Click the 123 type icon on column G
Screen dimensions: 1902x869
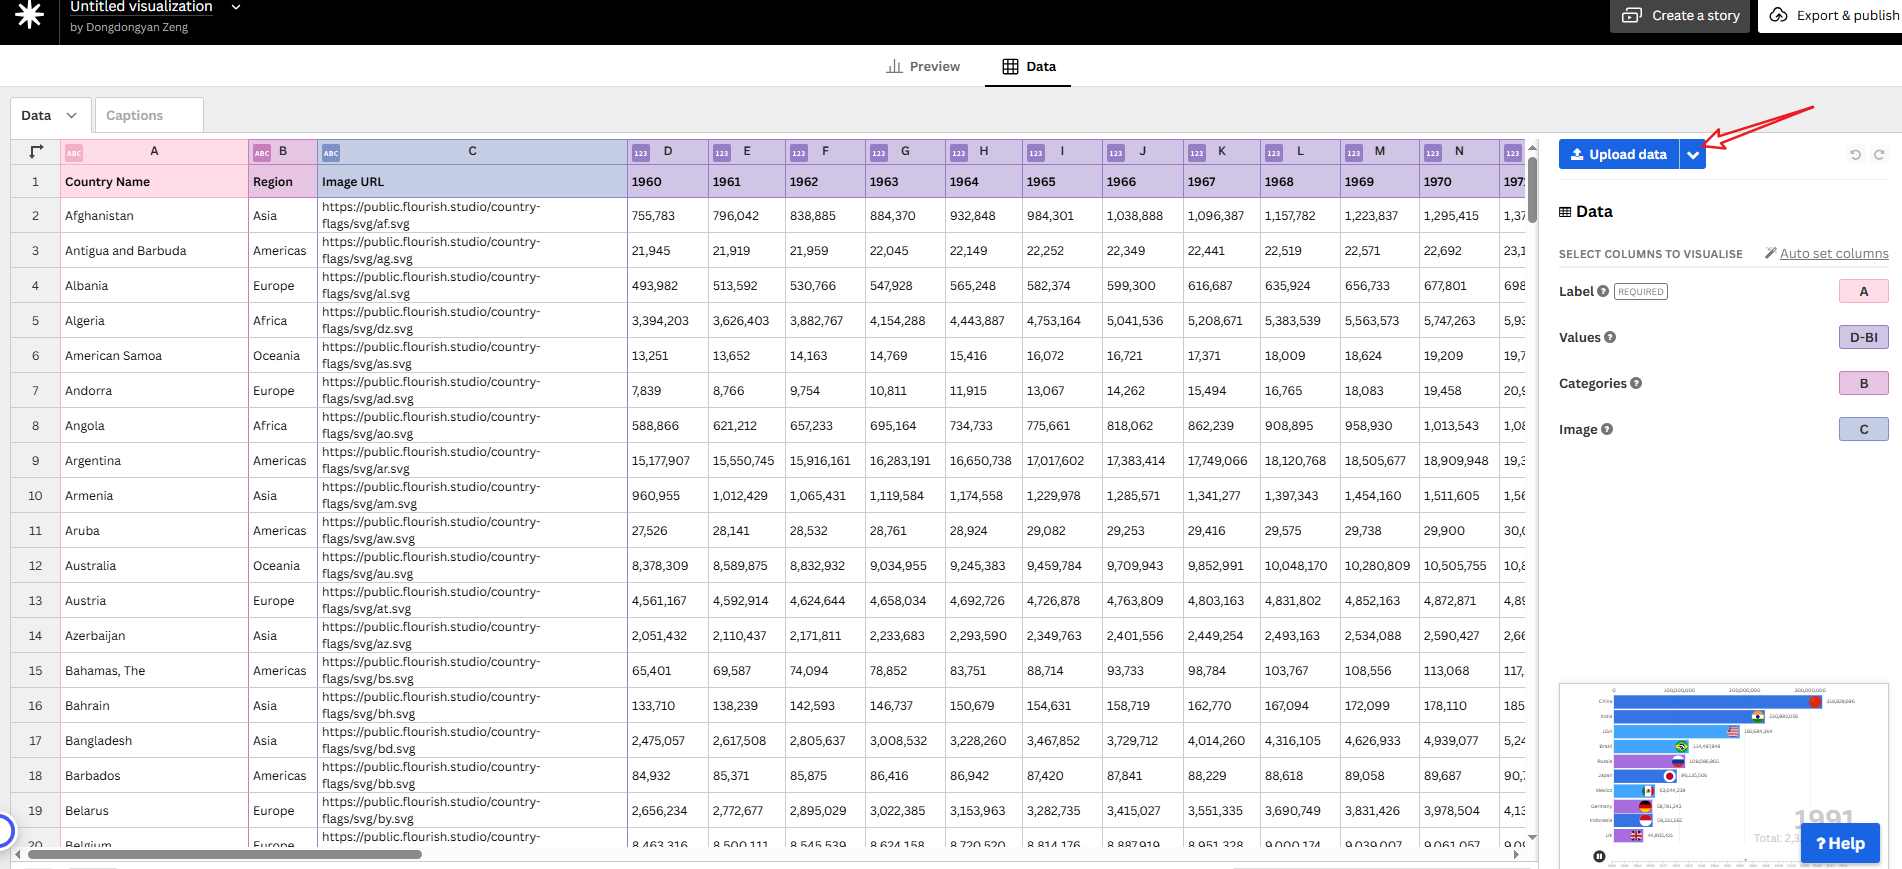[878, 153]
